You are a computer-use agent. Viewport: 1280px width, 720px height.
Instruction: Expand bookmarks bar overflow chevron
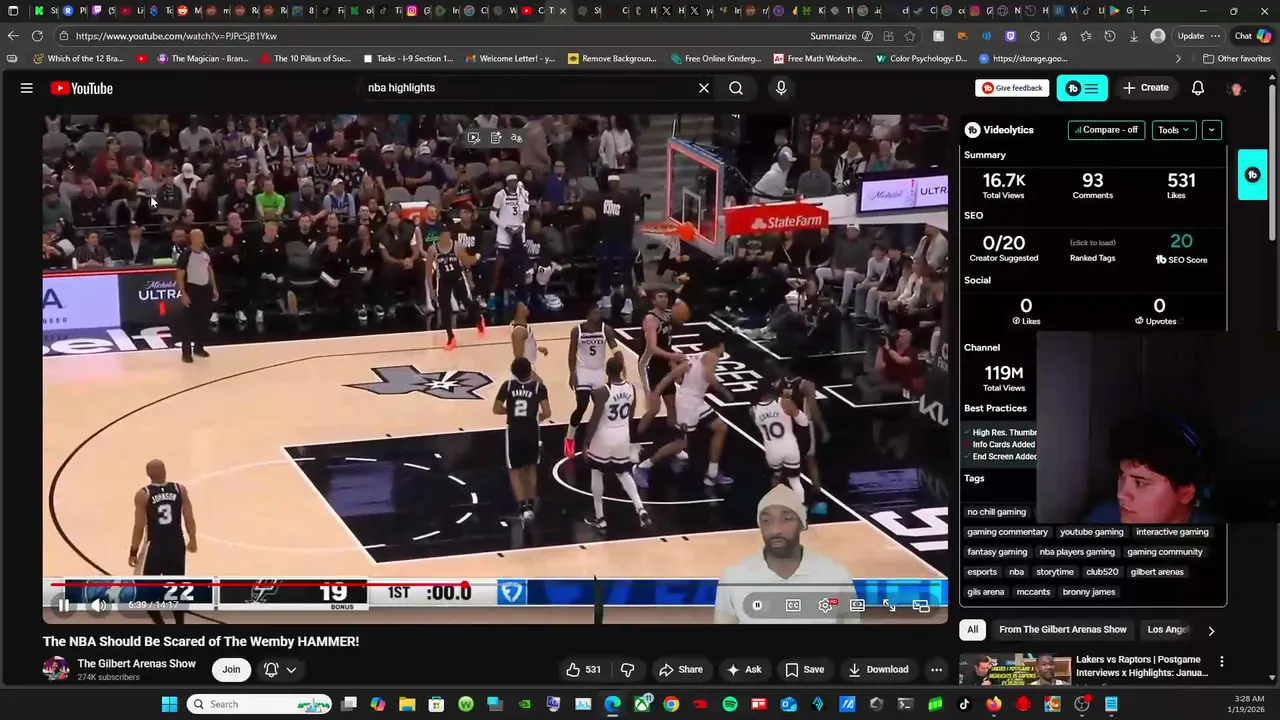(x=1178, y=59)
